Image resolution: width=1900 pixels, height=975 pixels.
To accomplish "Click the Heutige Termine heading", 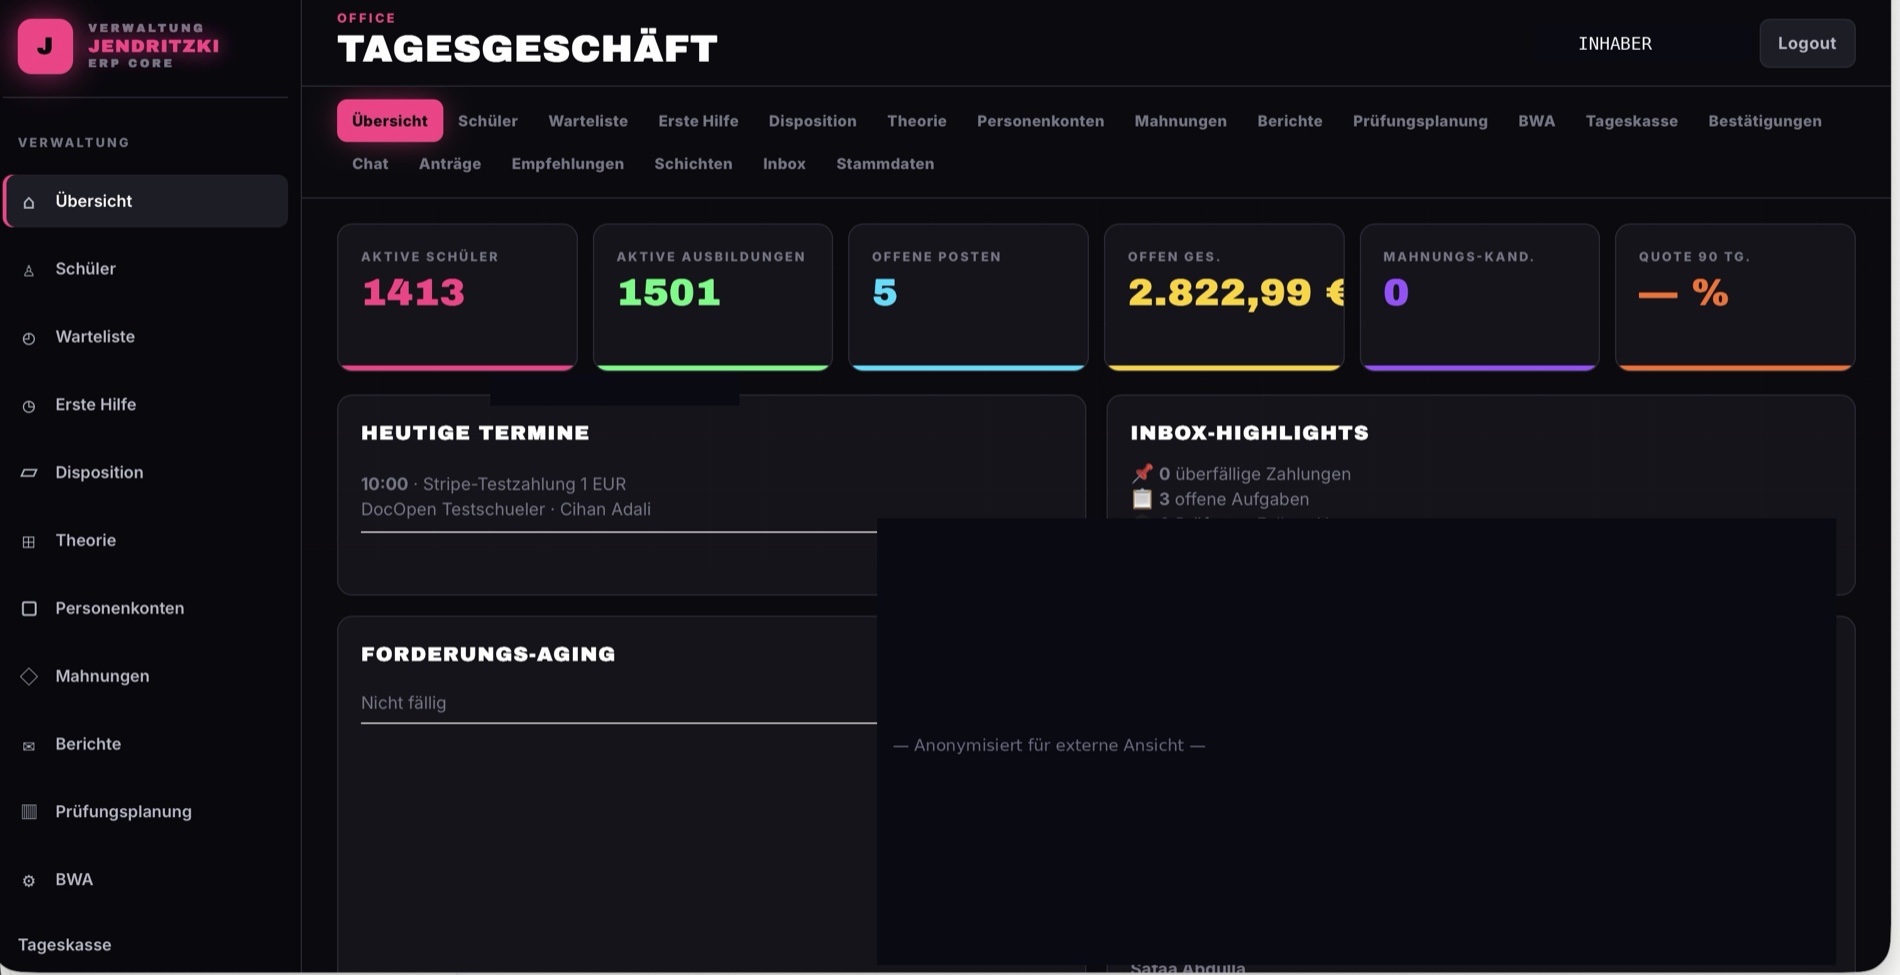I will point(475,433).
